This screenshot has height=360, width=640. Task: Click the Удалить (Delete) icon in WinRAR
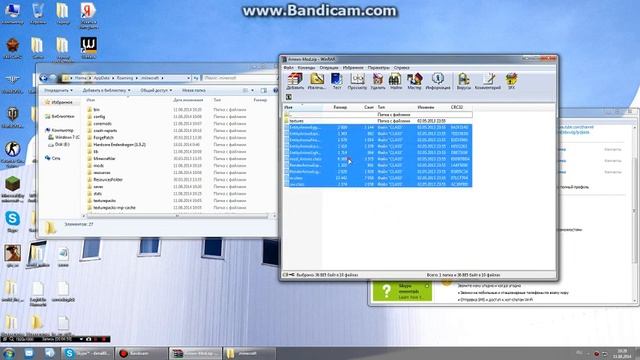tap(378, 81)
